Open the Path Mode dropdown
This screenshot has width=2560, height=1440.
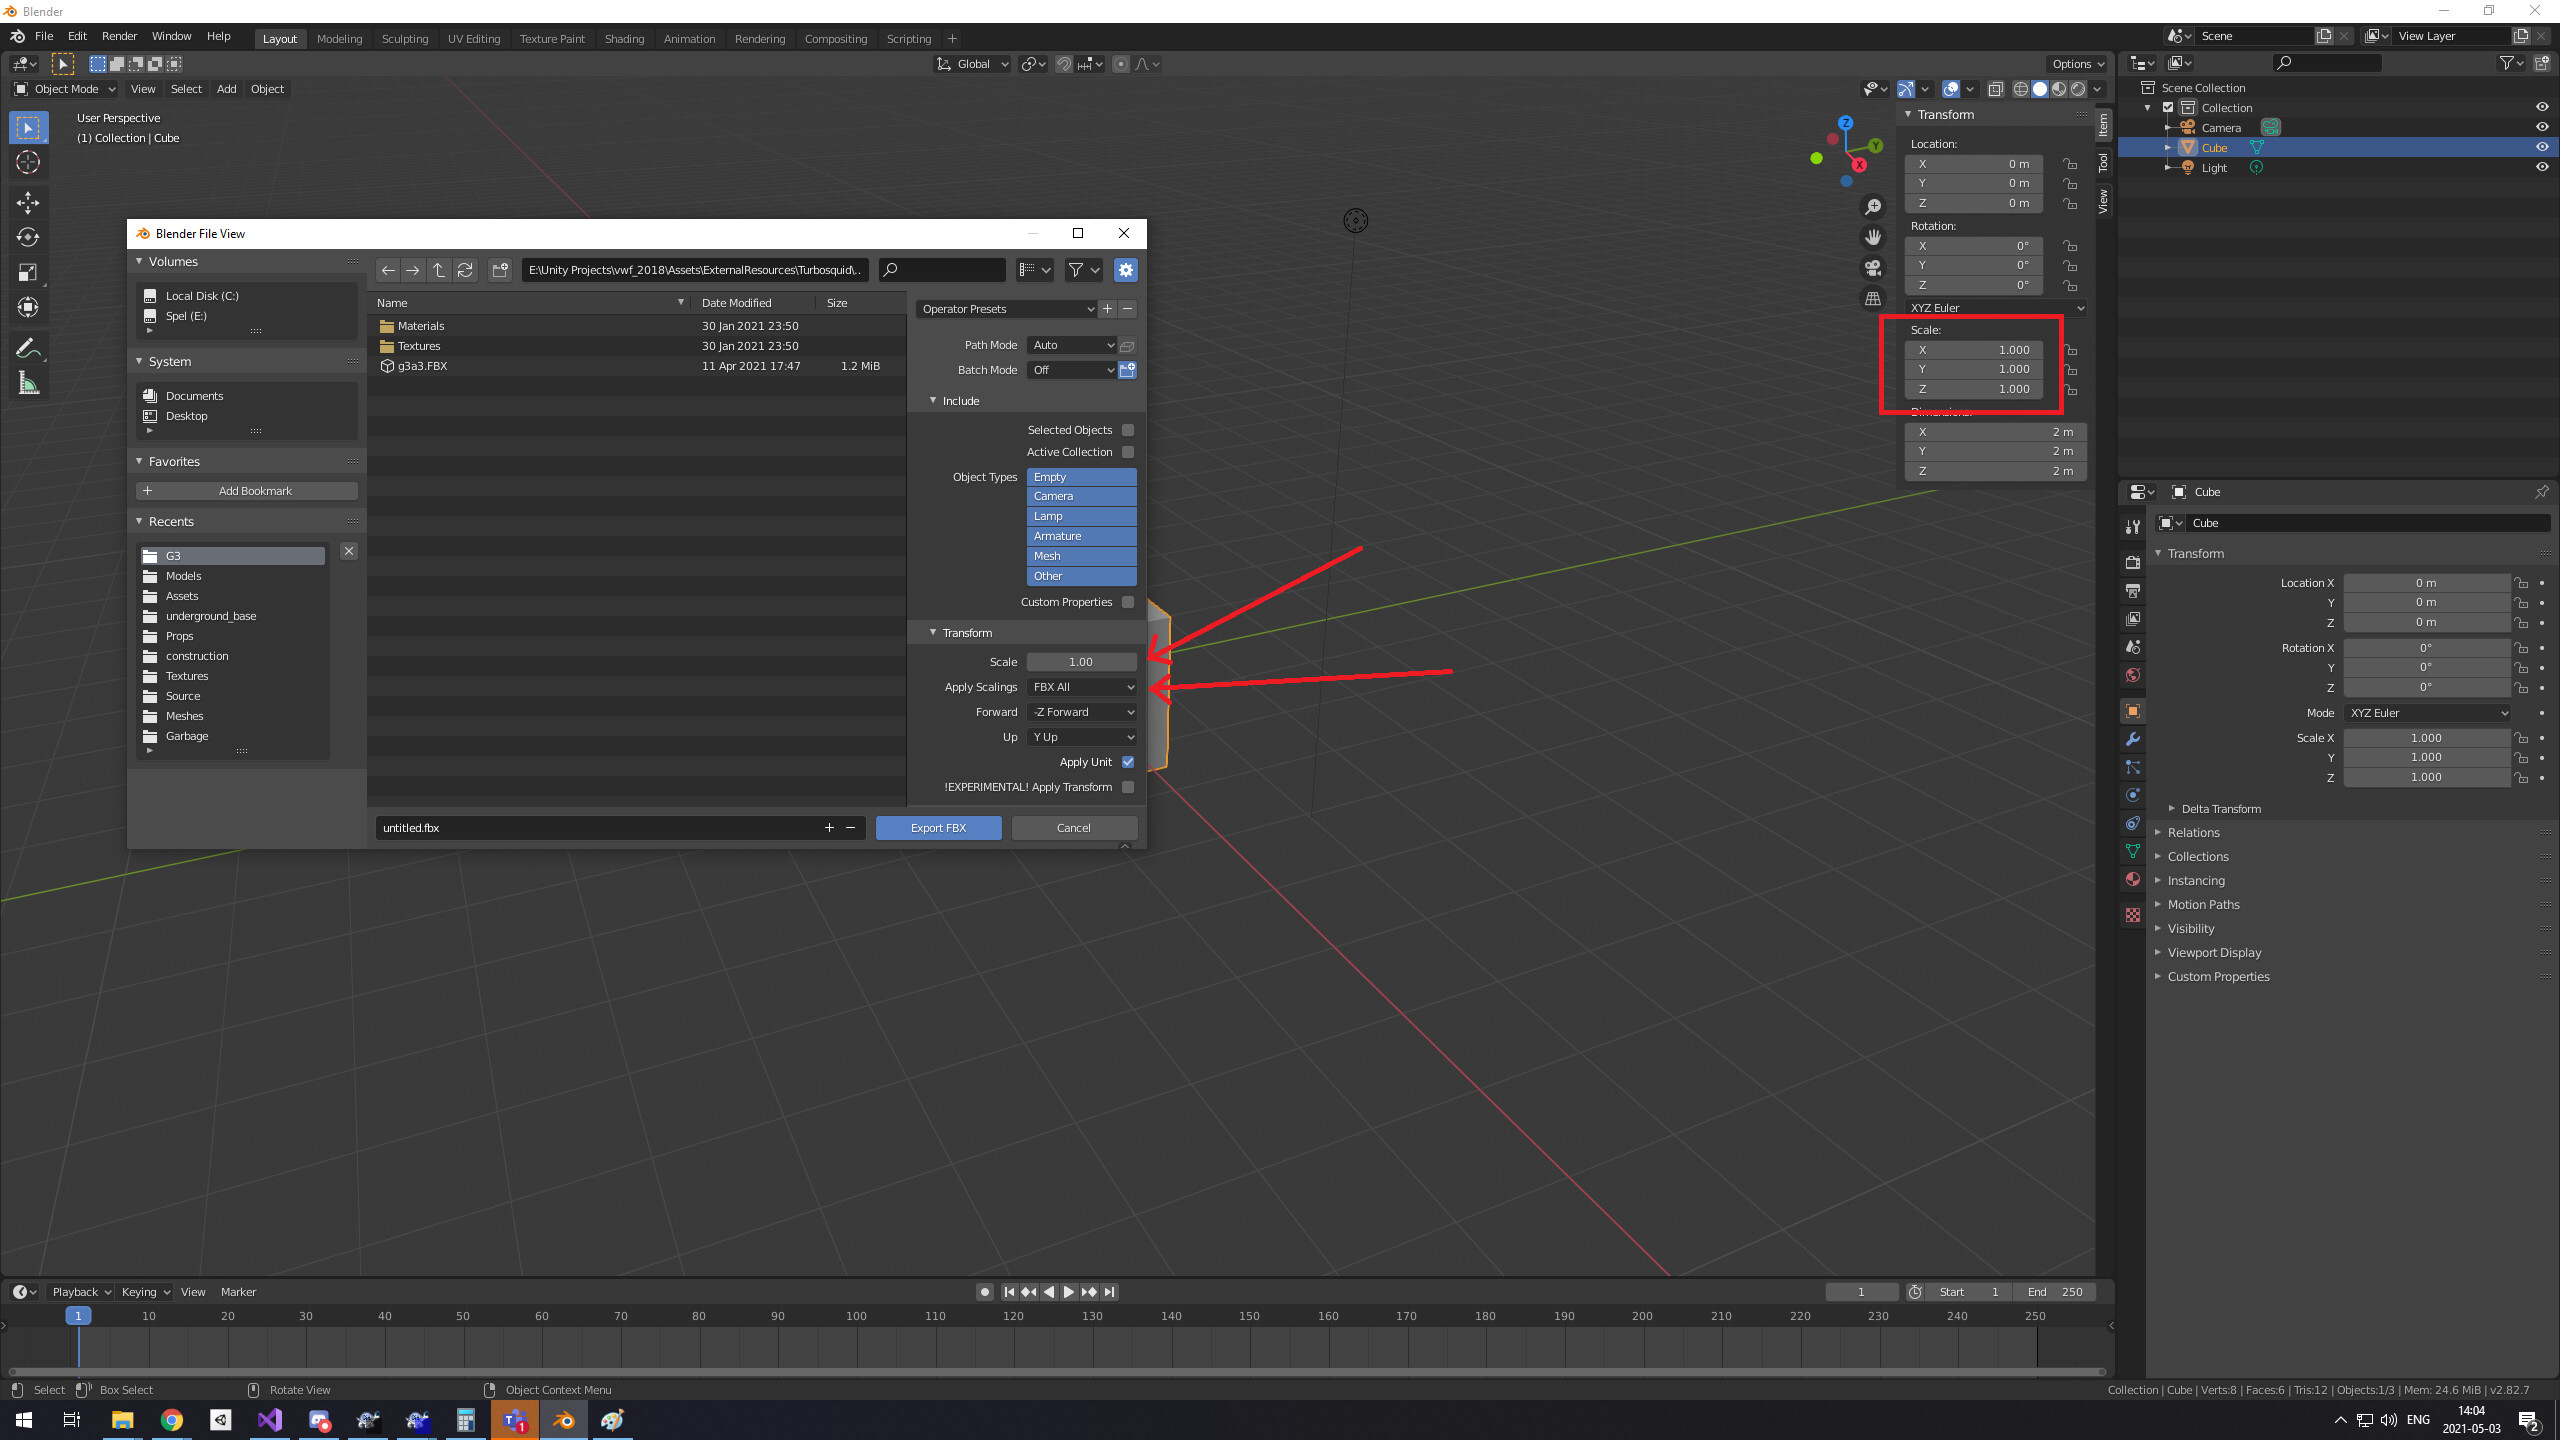coord(1071,344)
